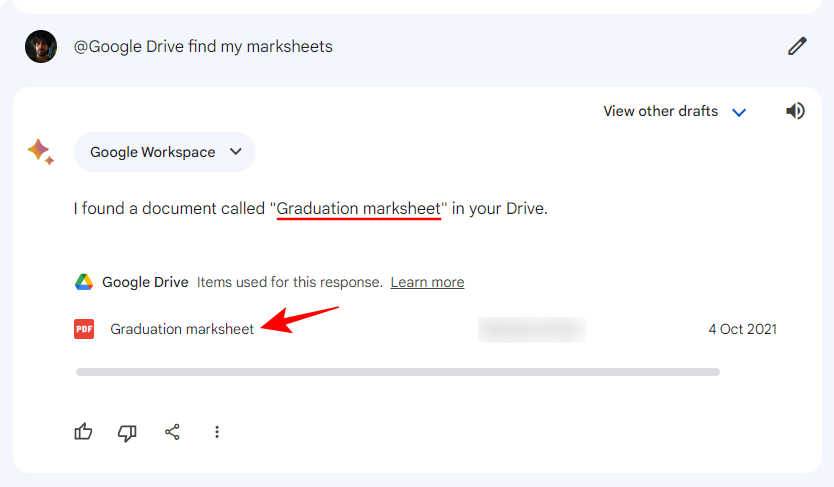Click the Gemini sparkle icon

coord(41,152)
